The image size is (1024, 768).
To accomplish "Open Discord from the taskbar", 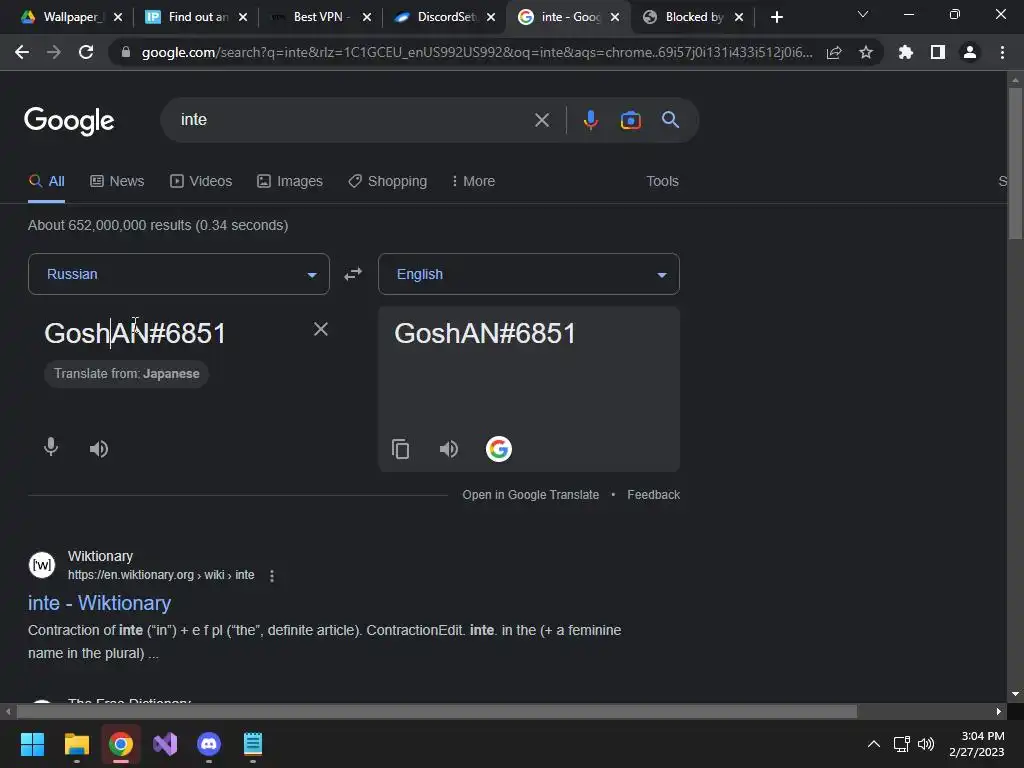I will click(209, 744).
